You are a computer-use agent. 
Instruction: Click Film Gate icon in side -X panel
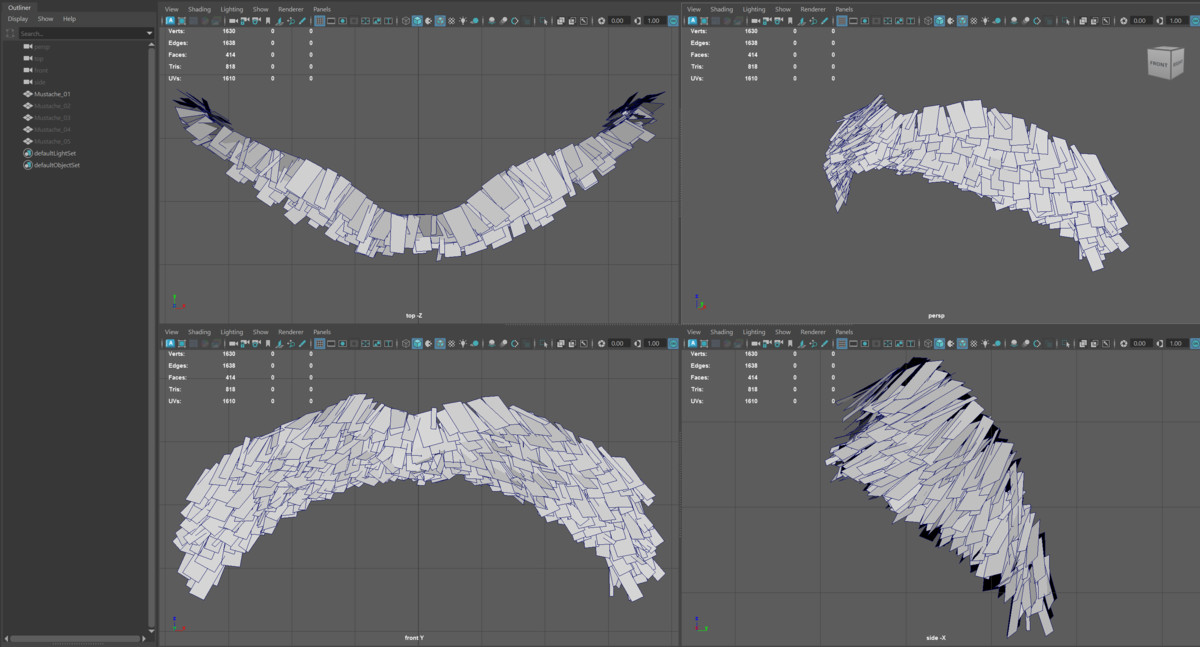tap(853, 343)
